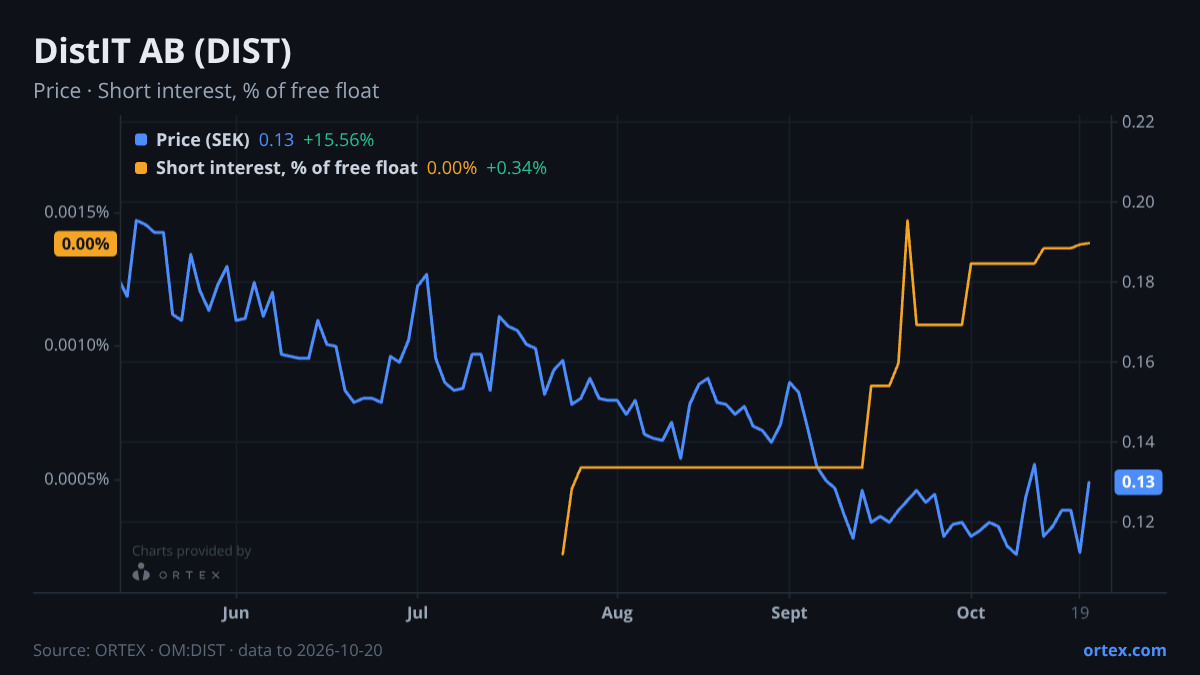Image resolution: width=1200 pixels, height=675 pixels.
Task: Click the 0.0015% left axis label
Action: 77,212
